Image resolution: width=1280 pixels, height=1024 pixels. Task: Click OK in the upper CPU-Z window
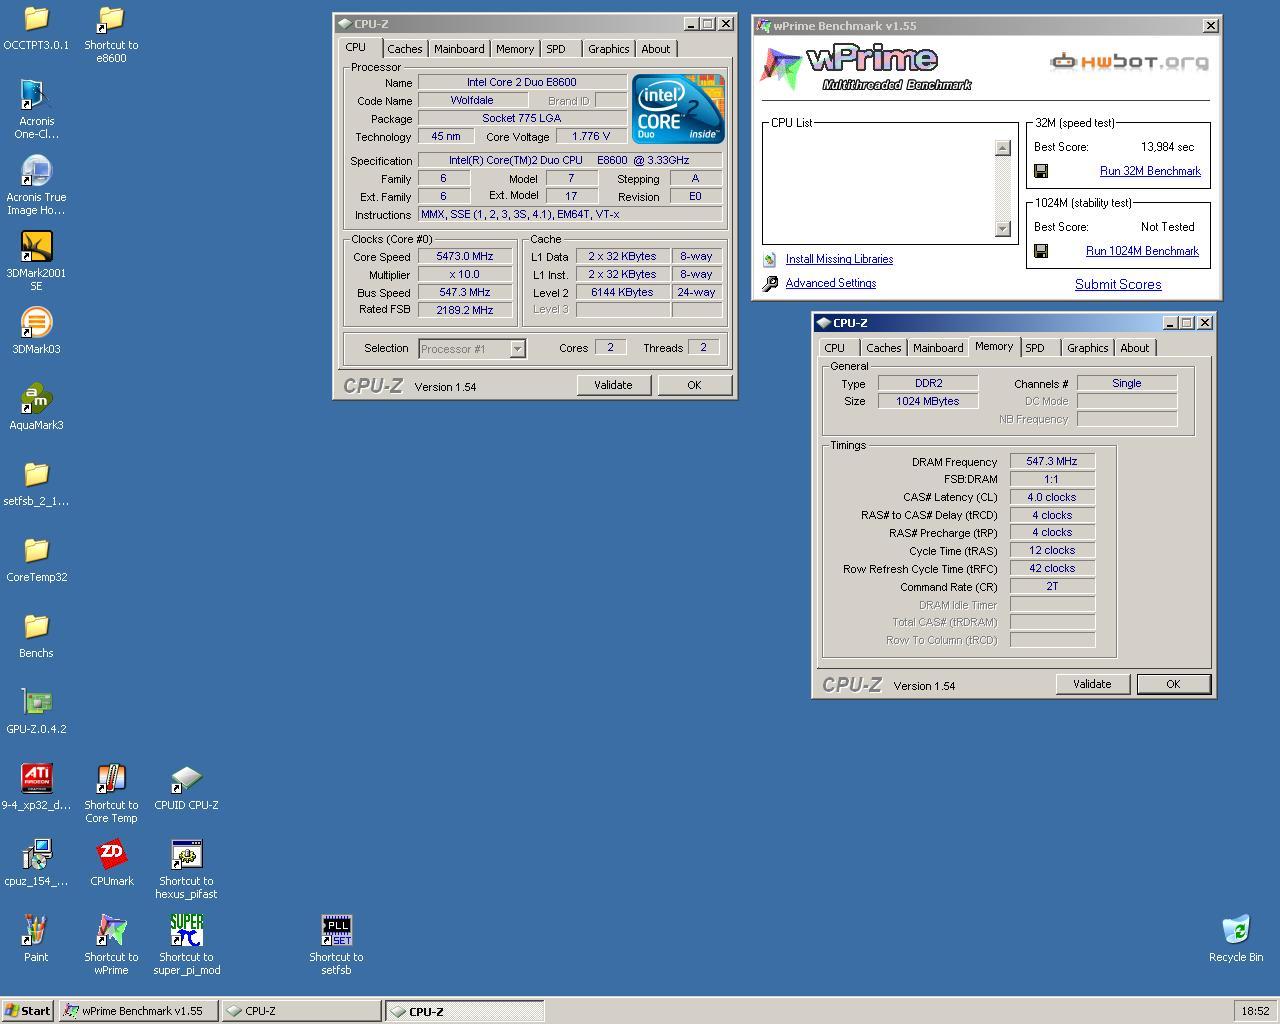(694, 385)
